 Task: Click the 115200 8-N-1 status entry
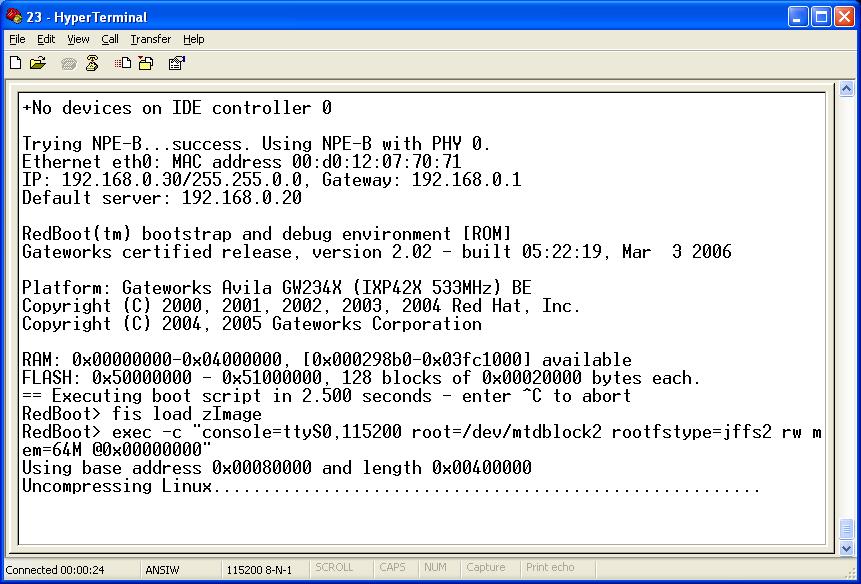pos(259,570)
